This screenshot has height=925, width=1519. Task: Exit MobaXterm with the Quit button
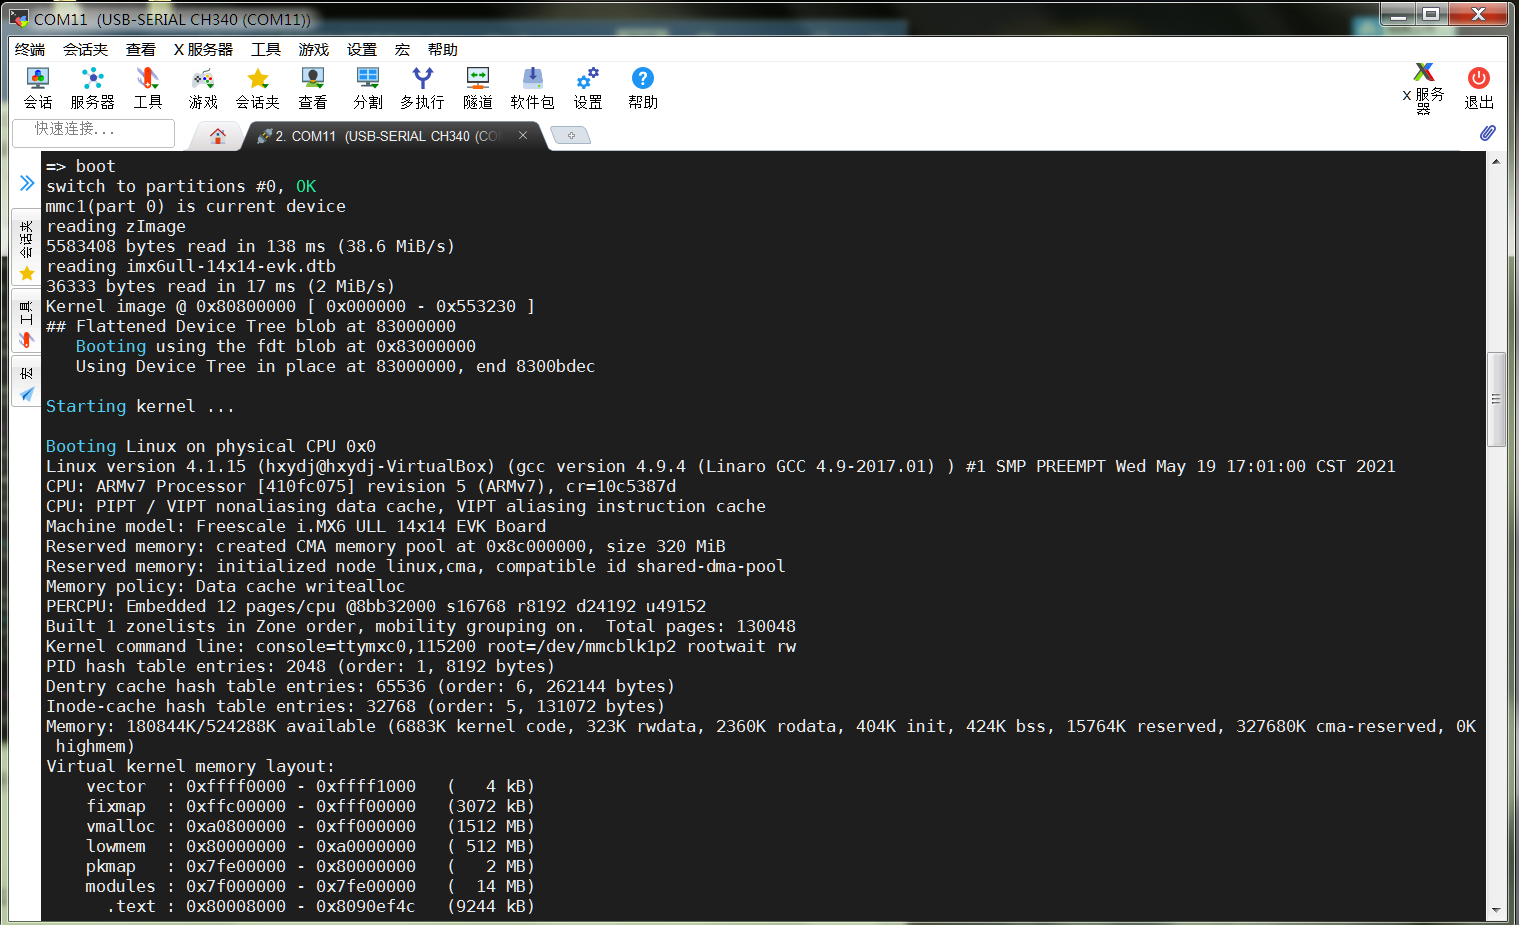click(x=1478, y=87)
